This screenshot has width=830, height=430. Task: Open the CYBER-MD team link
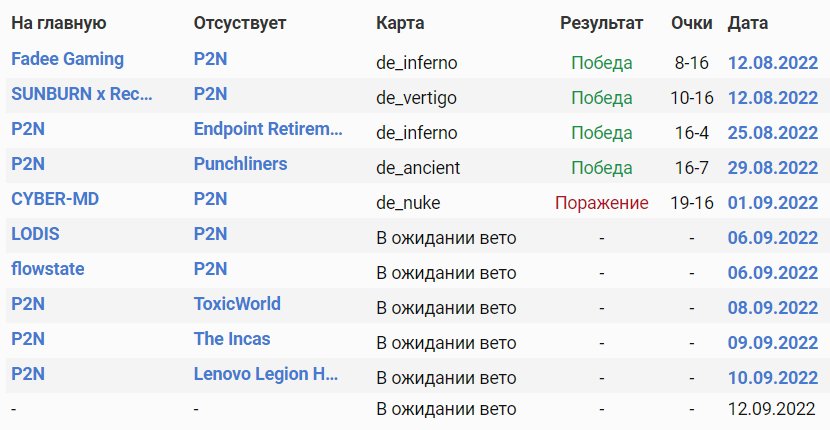pyautogui.click(x=55, y=199)
